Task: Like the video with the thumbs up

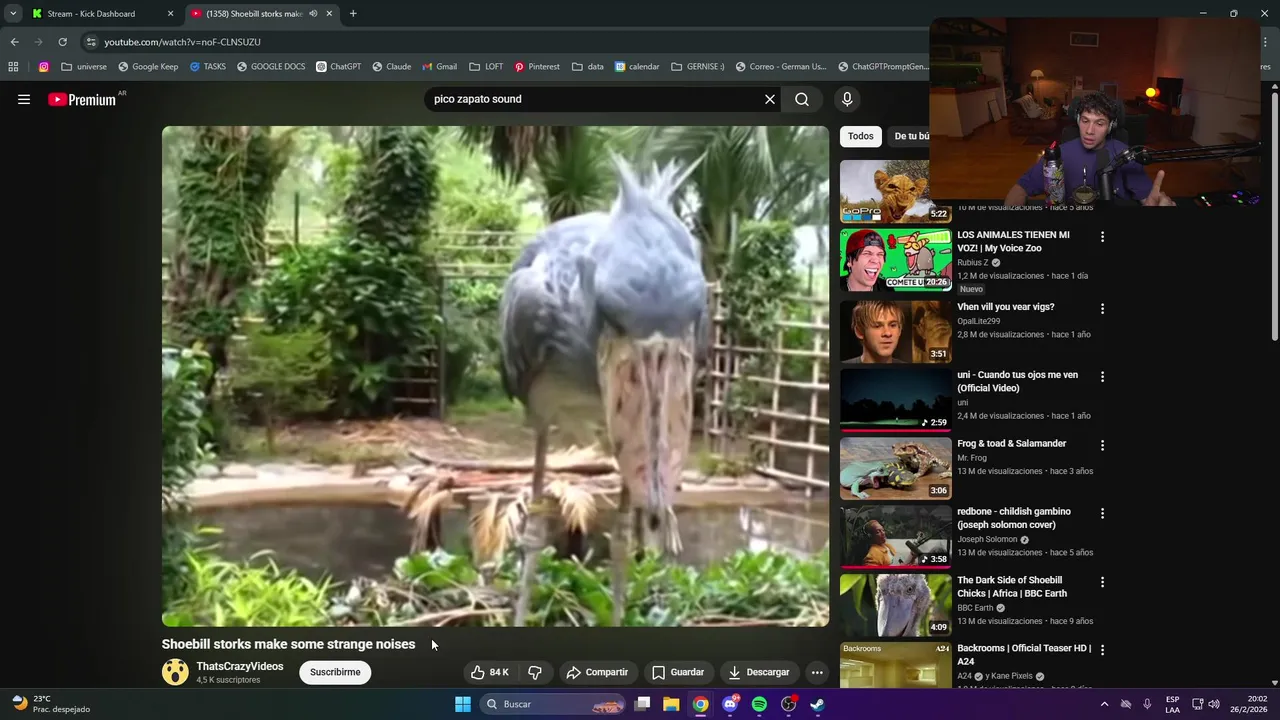Action: click(490, 672)
